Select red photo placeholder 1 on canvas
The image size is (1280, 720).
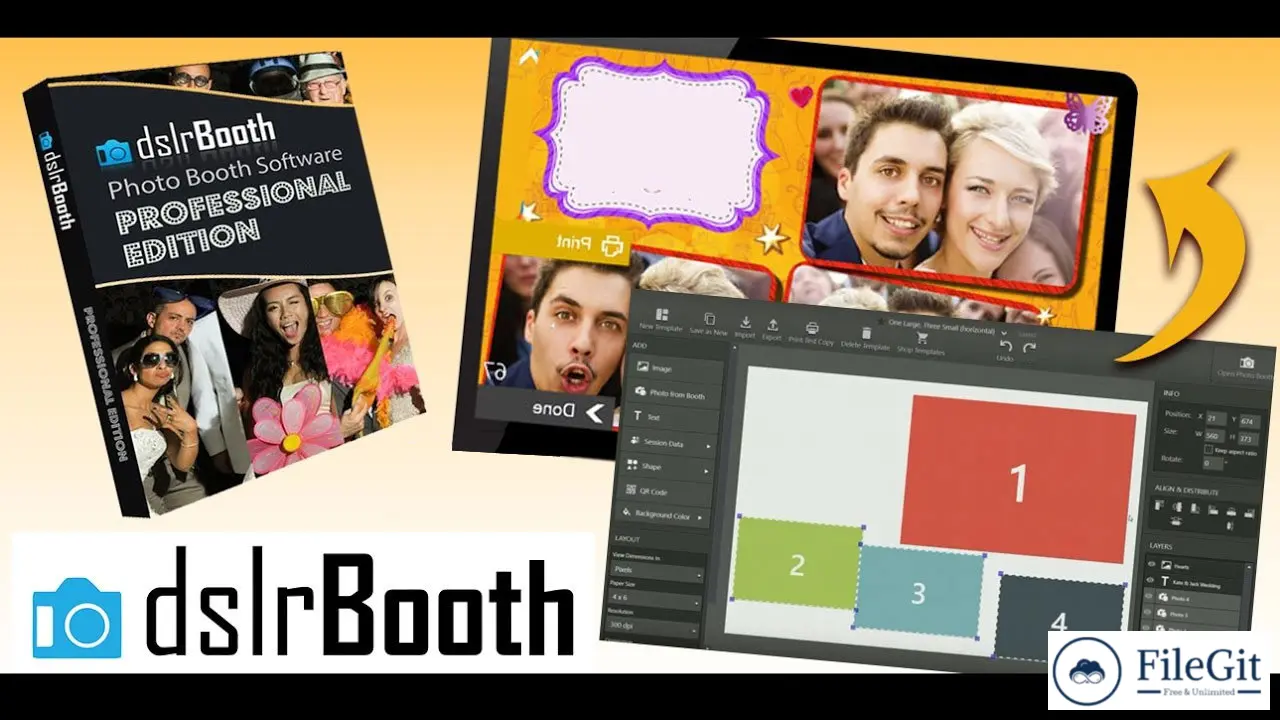[1018, 480]
